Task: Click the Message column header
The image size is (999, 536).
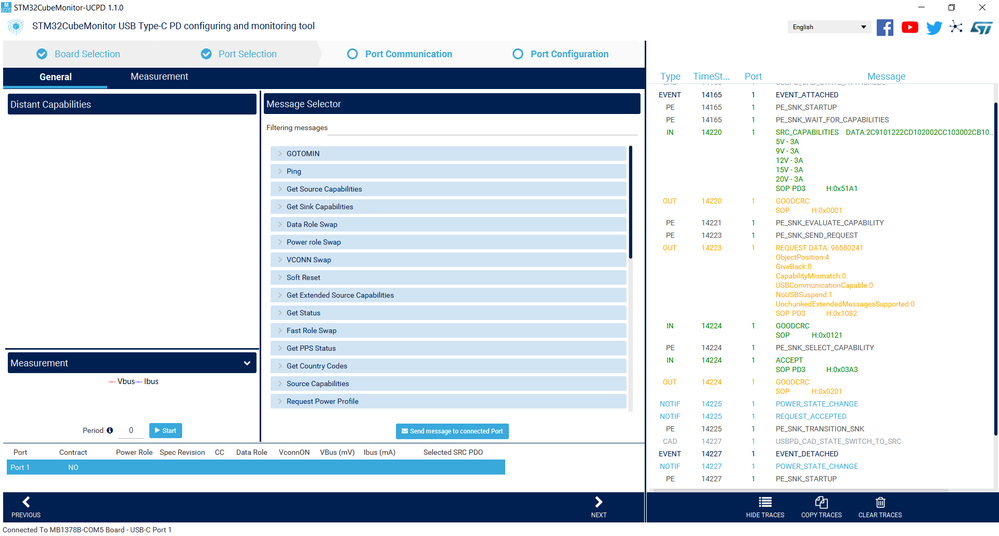Action: pyautogui.click(x=886, y=76)
